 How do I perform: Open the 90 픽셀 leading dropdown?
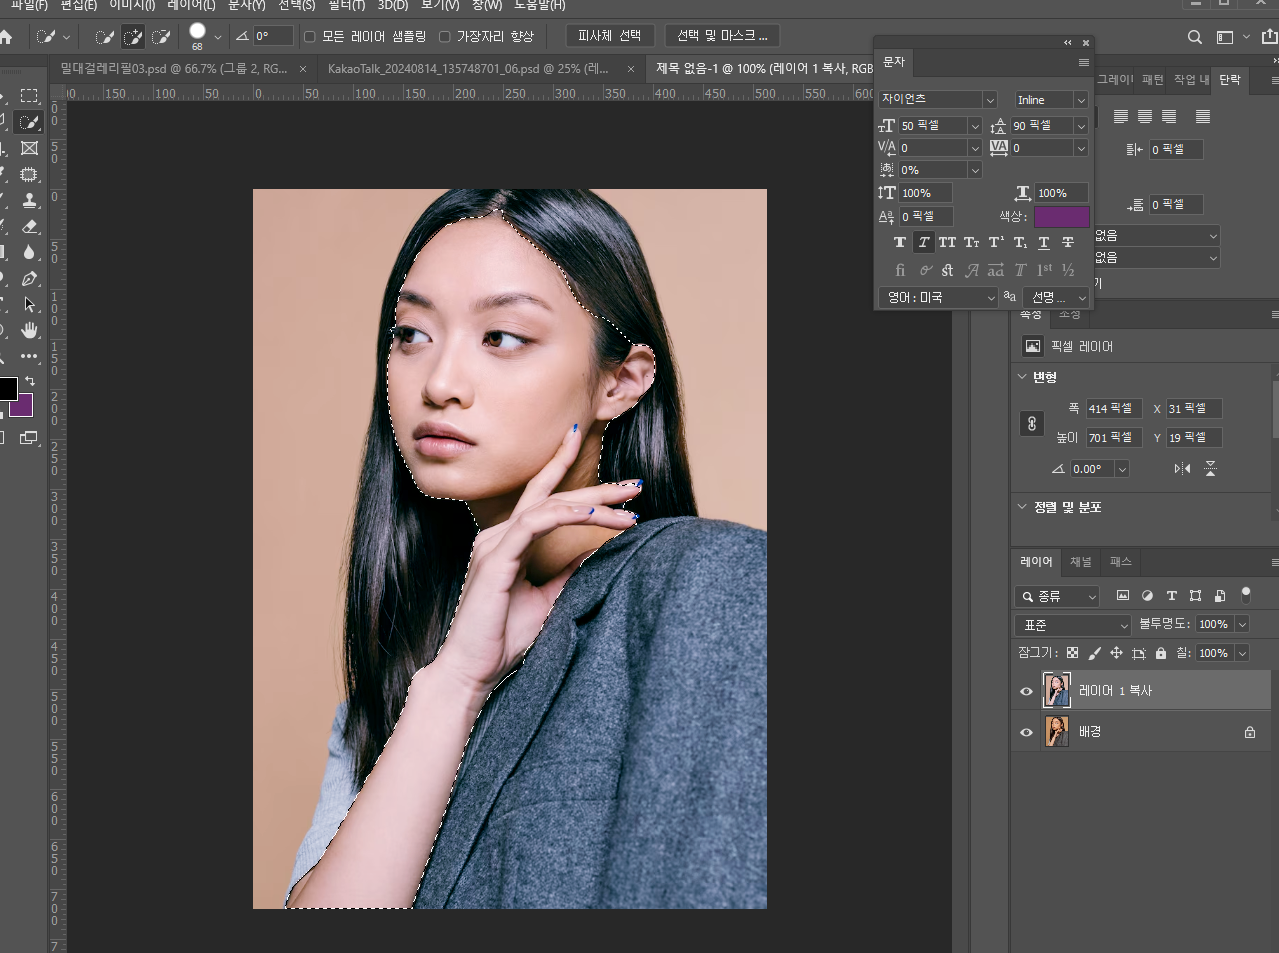click(x=1081, y=126)
